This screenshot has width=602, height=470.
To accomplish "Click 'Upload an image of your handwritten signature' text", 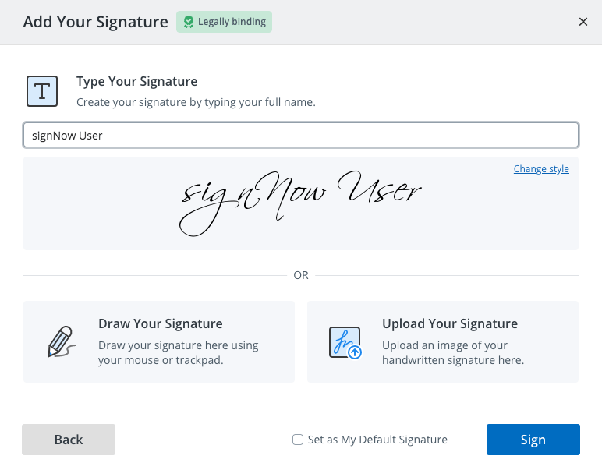I will click(x=453, y=352).
